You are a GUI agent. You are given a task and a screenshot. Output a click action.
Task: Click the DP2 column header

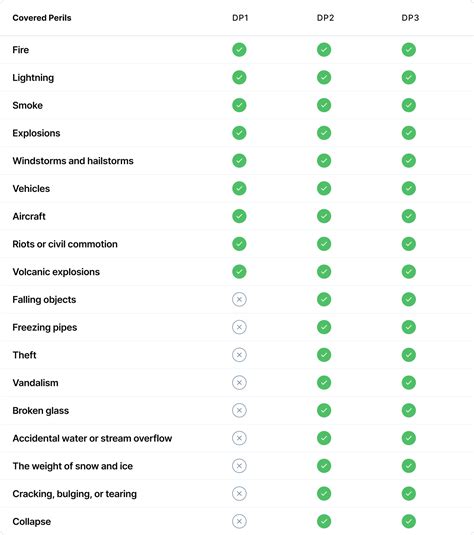(x=325, y=18)
